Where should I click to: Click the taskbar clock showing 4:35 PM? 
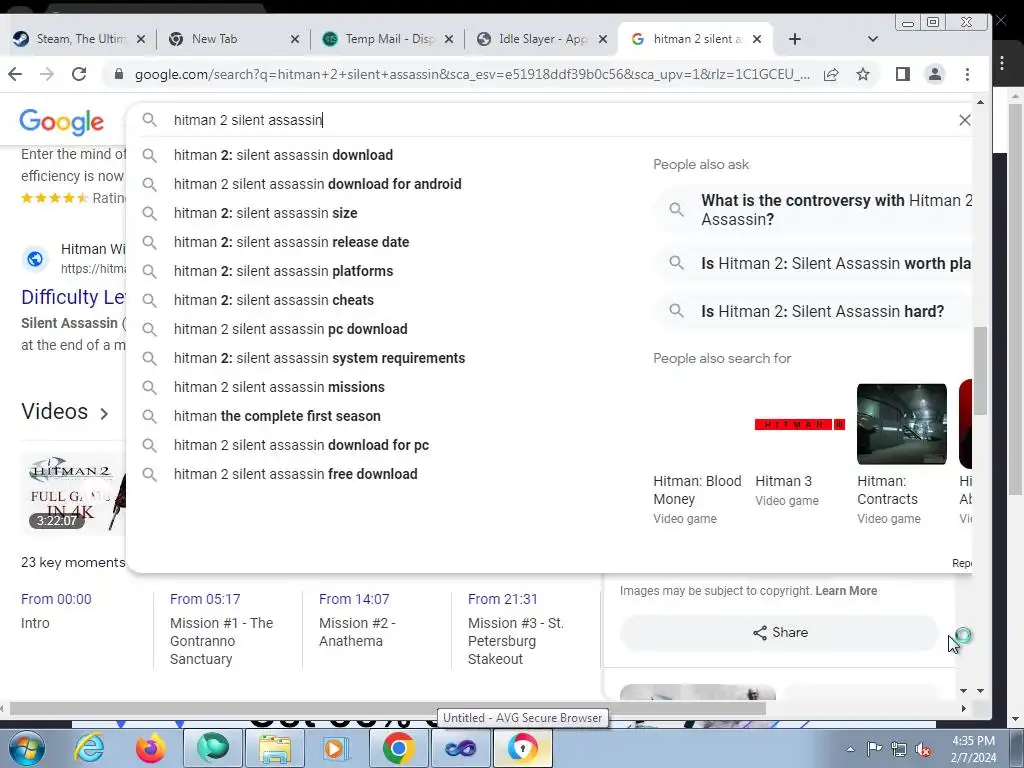[x=972, y=749]
